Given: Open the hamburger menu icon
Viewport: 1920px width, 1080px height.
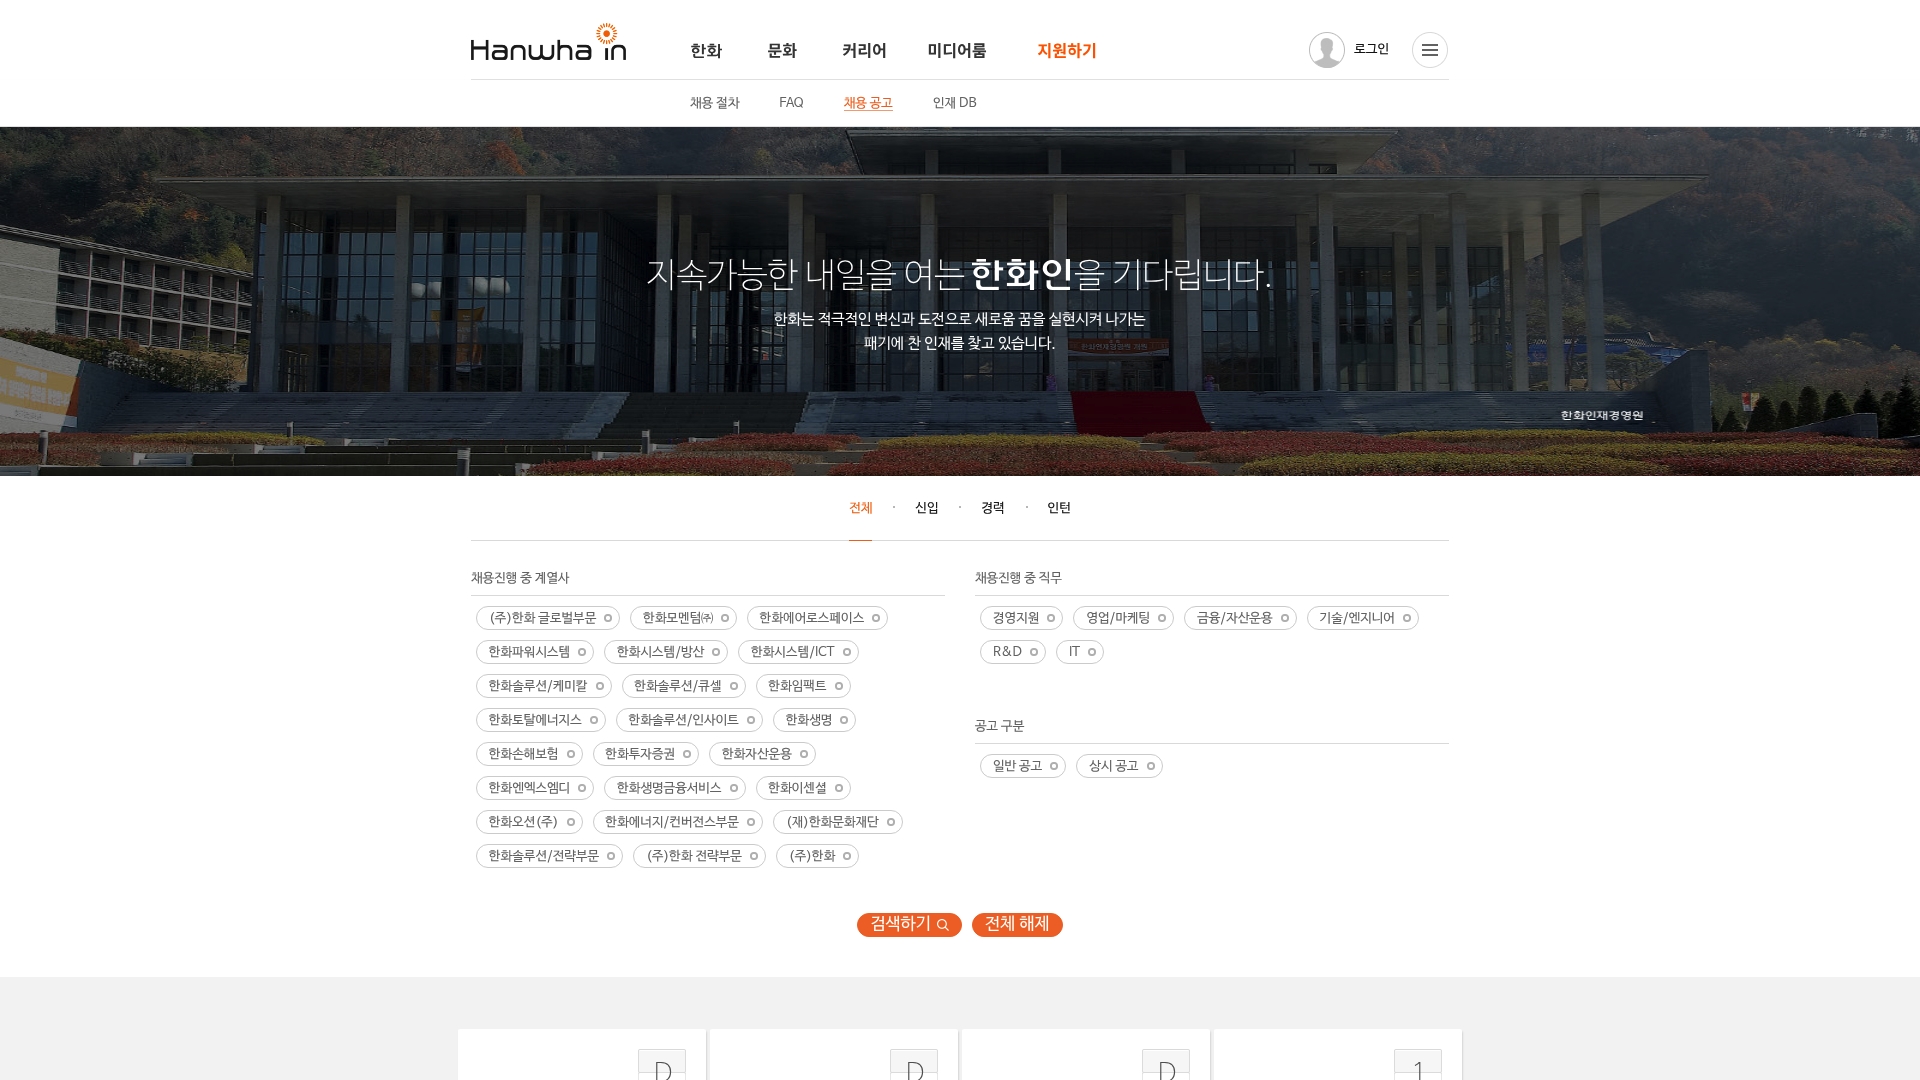Looking at the screenshot, I should coord(1430,50).
